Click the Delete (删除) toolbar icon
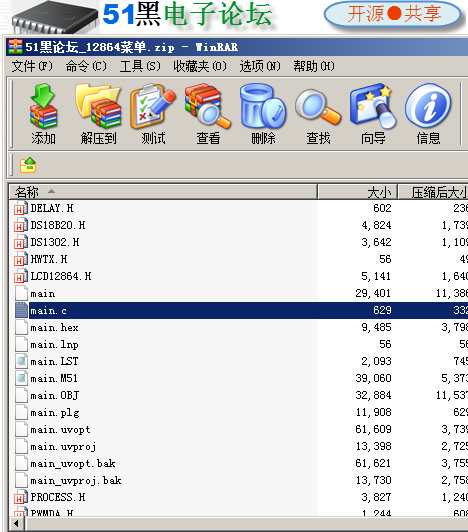The height and width of the screenshot is (532, 468). click(x=263, y=107)
